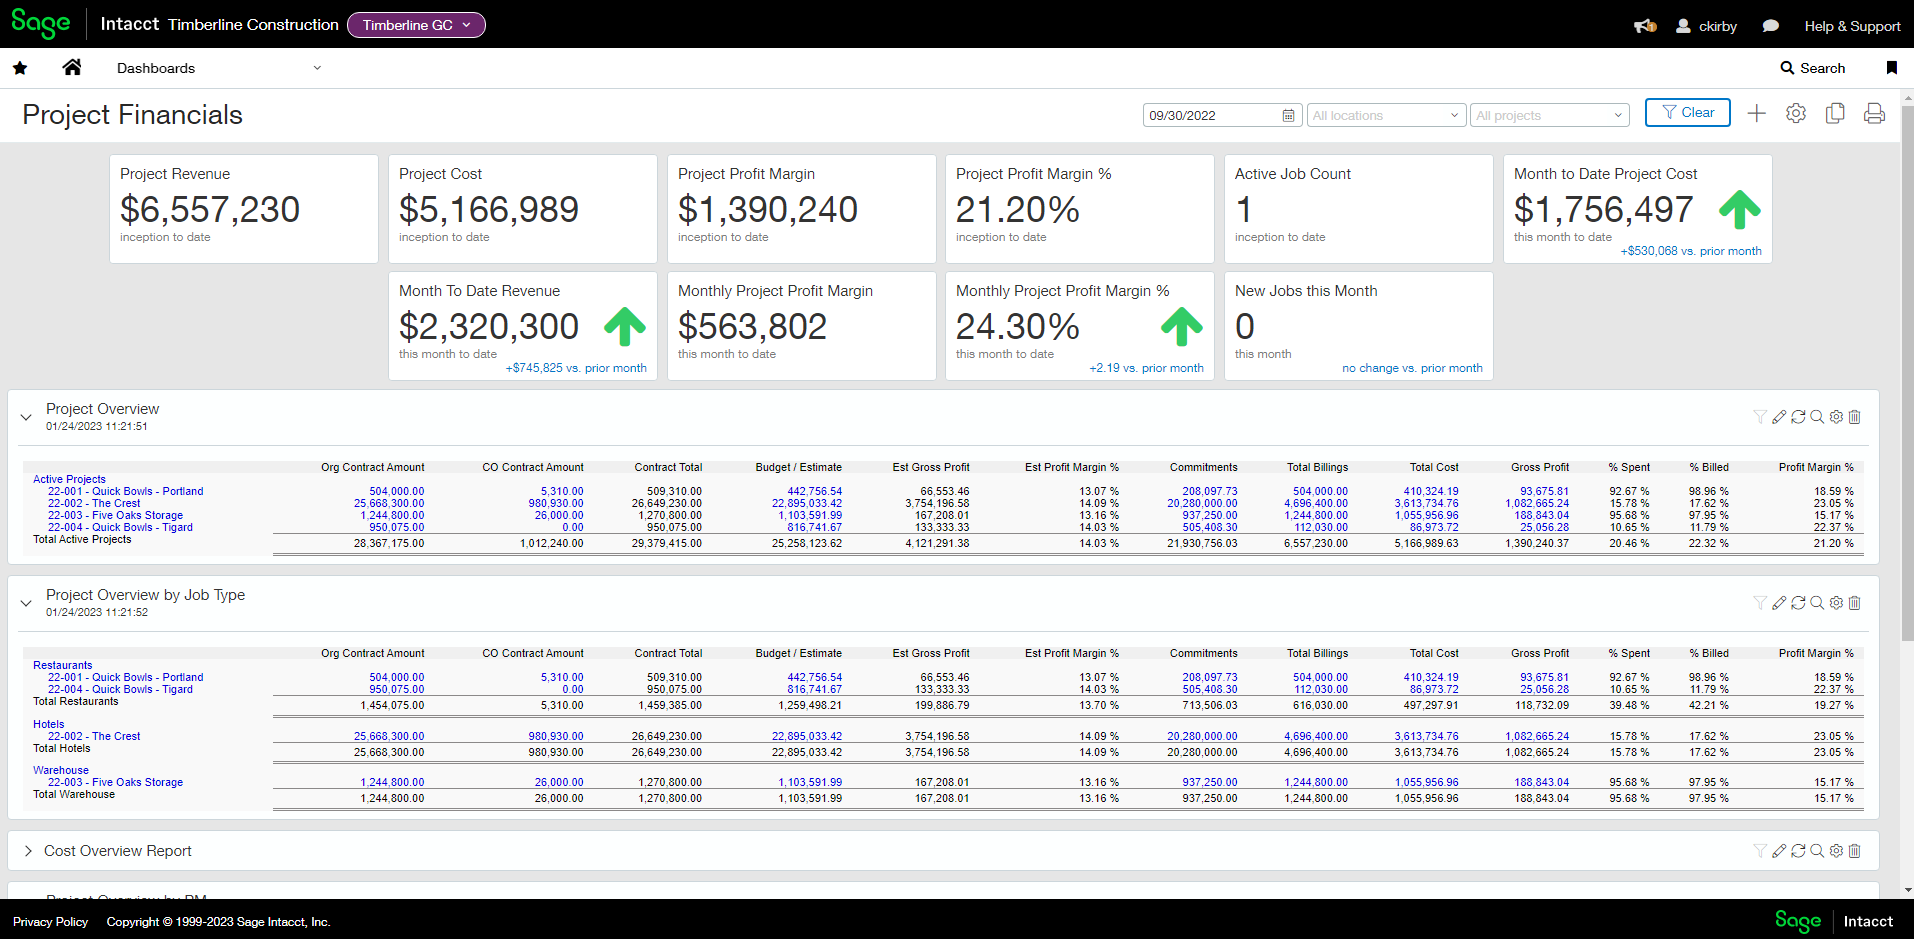Print the Project Financials dashboard
The height and width of the screenshot is (939, 1914).
point(1874,114)
